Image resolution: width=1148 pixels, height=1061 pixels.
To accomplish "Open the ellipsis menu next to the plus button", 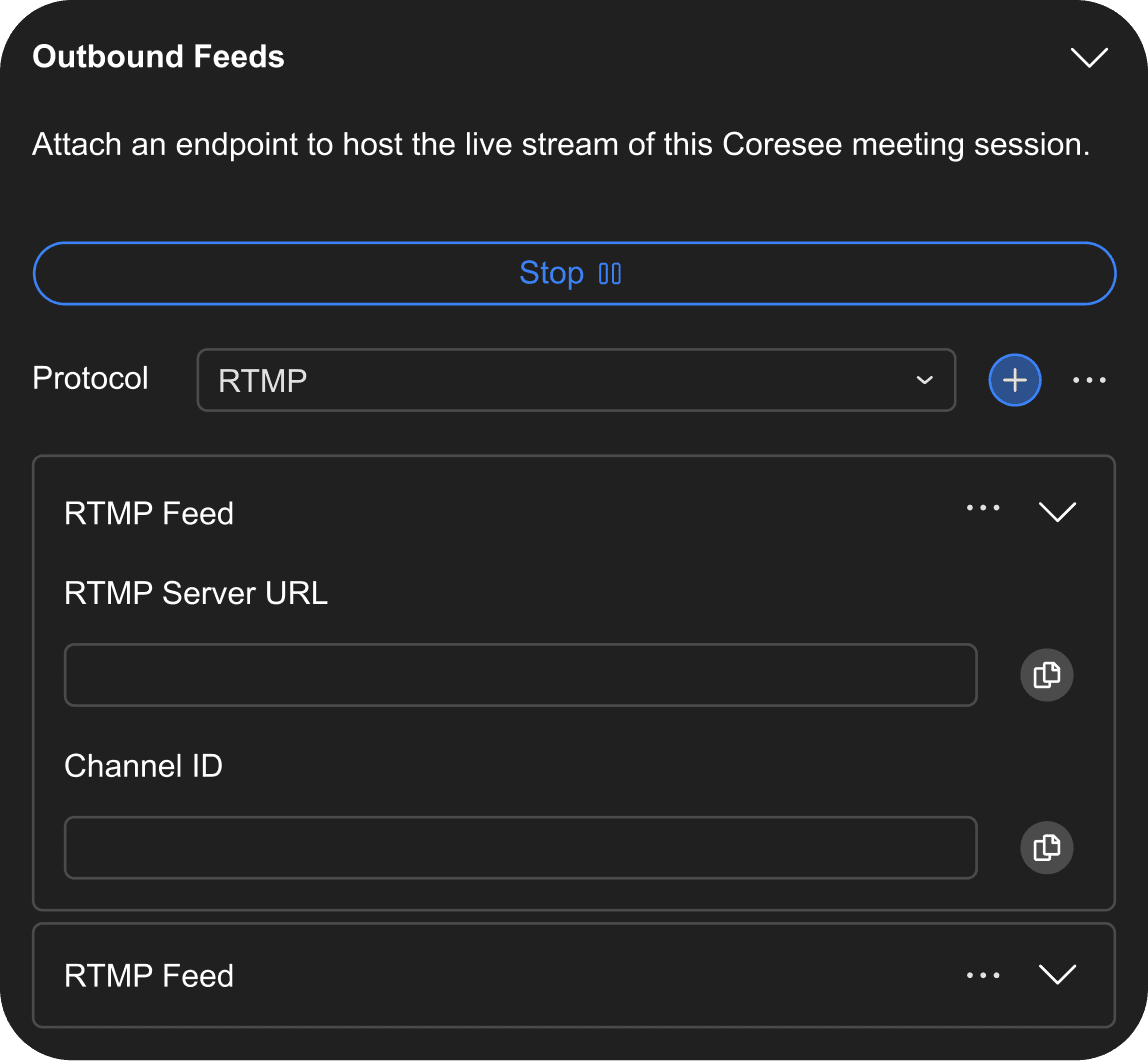I will coord(1089,380).
